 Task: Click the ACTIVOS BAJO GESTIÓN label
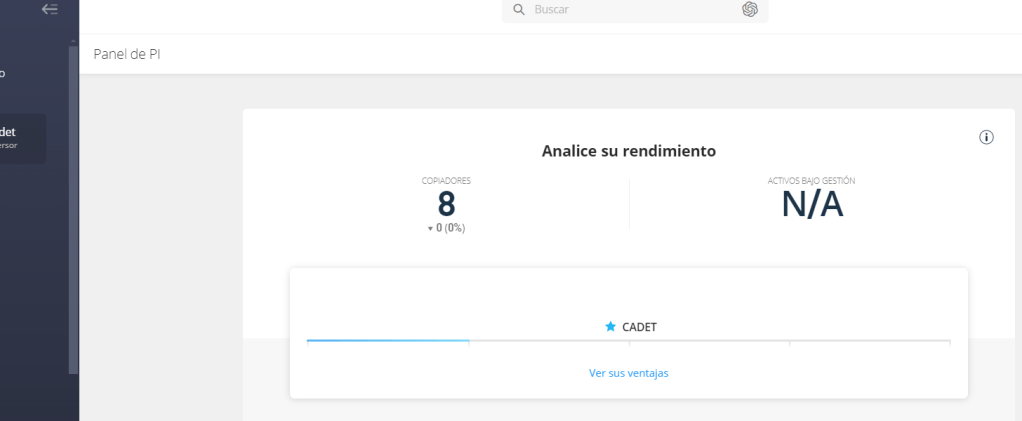tap(811, 181)
